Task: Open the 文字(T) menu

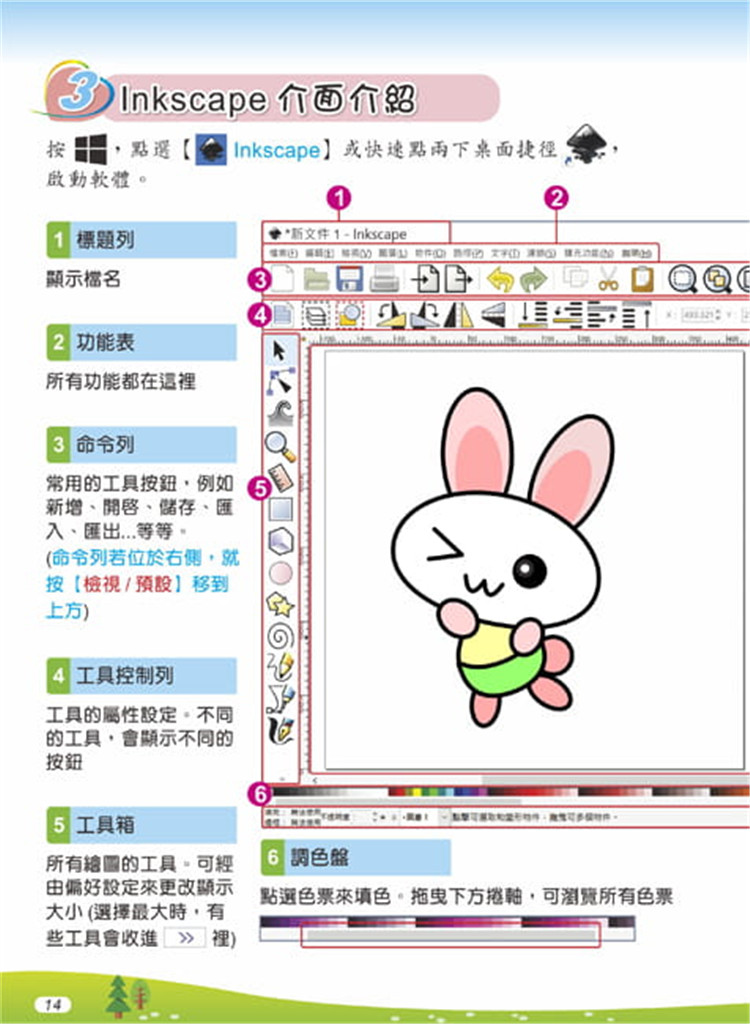Action: tap(504, 253)
